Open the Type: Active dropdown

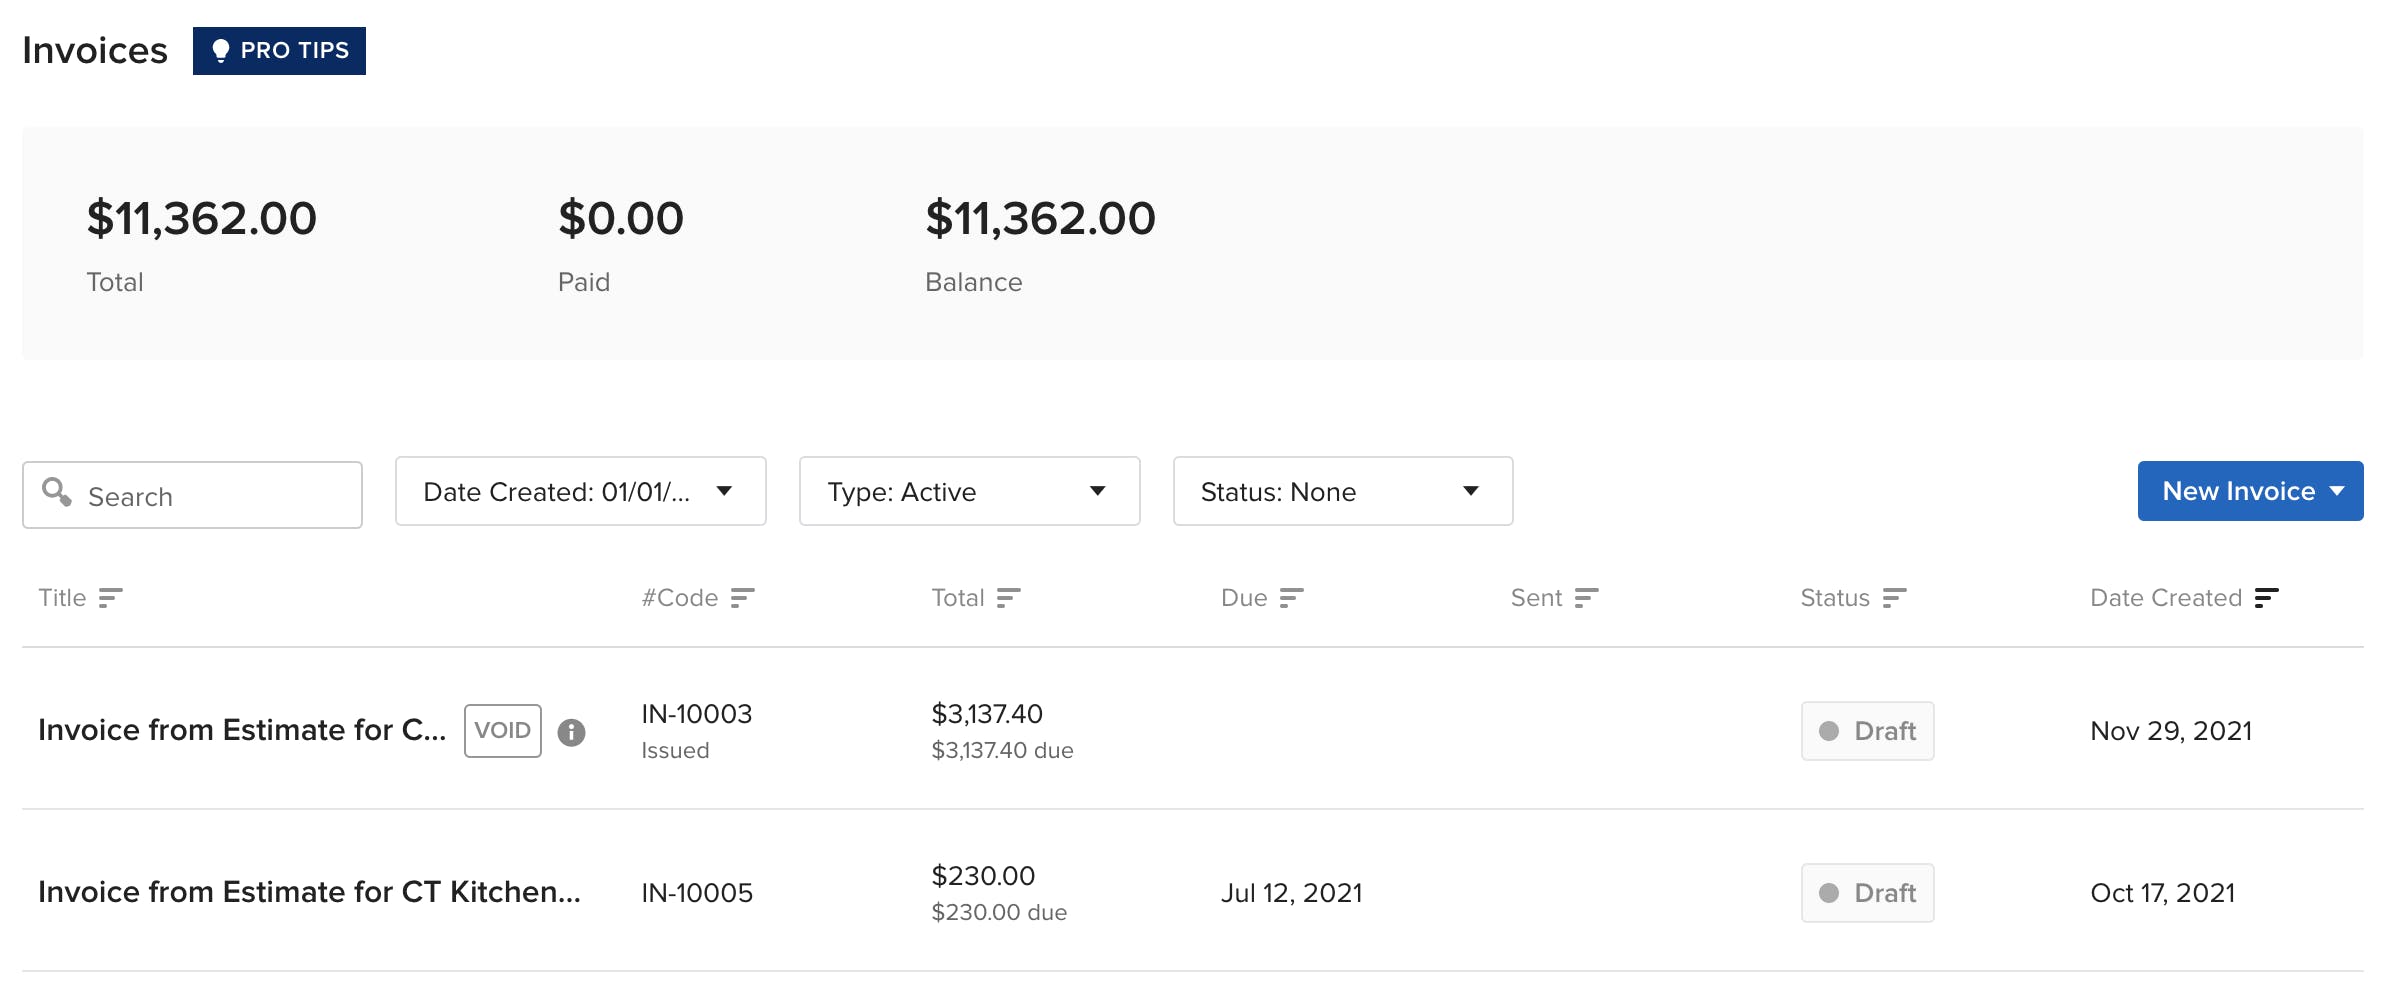[x=968, y=491]
